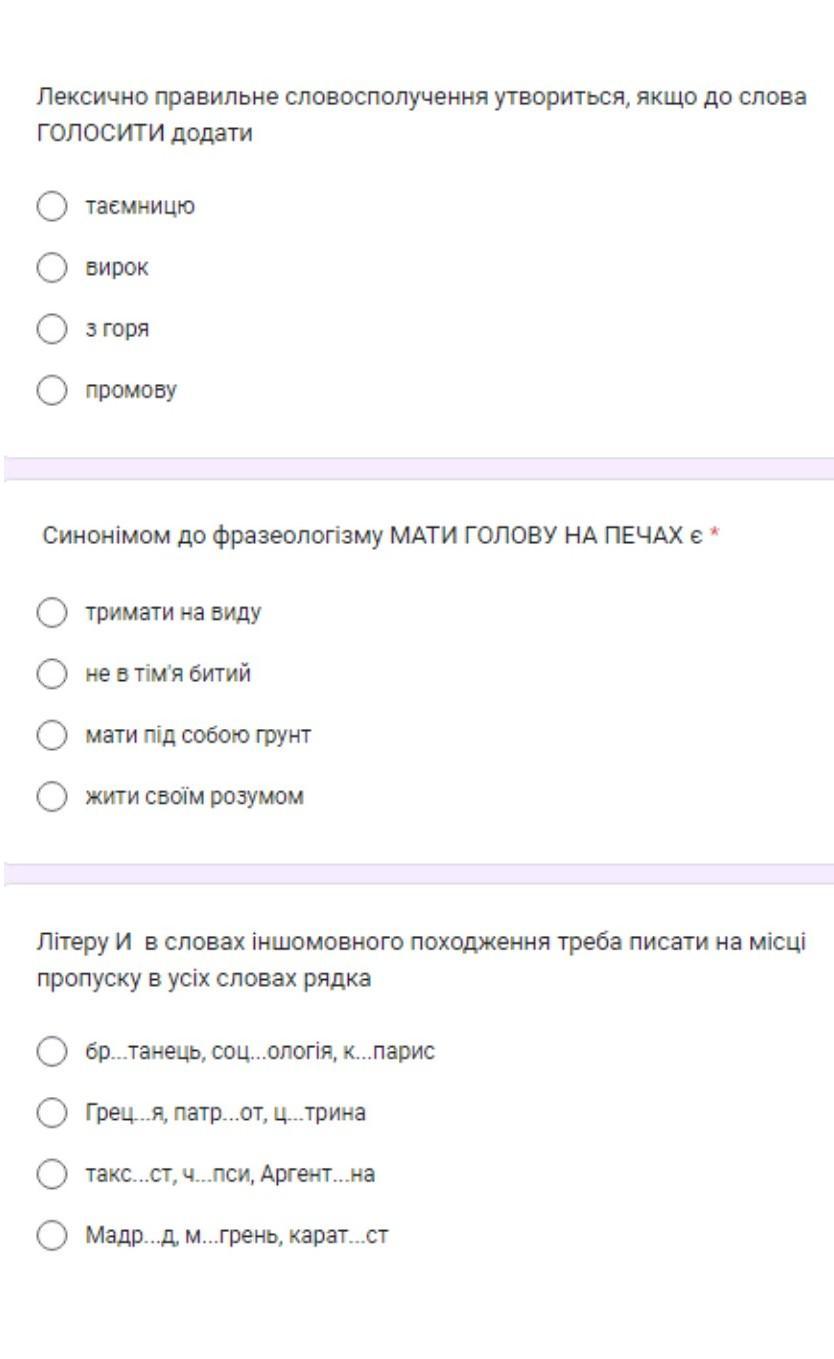
Task: Choose 'не в тім'я битий' answer
Action: [x=50, y=674]
